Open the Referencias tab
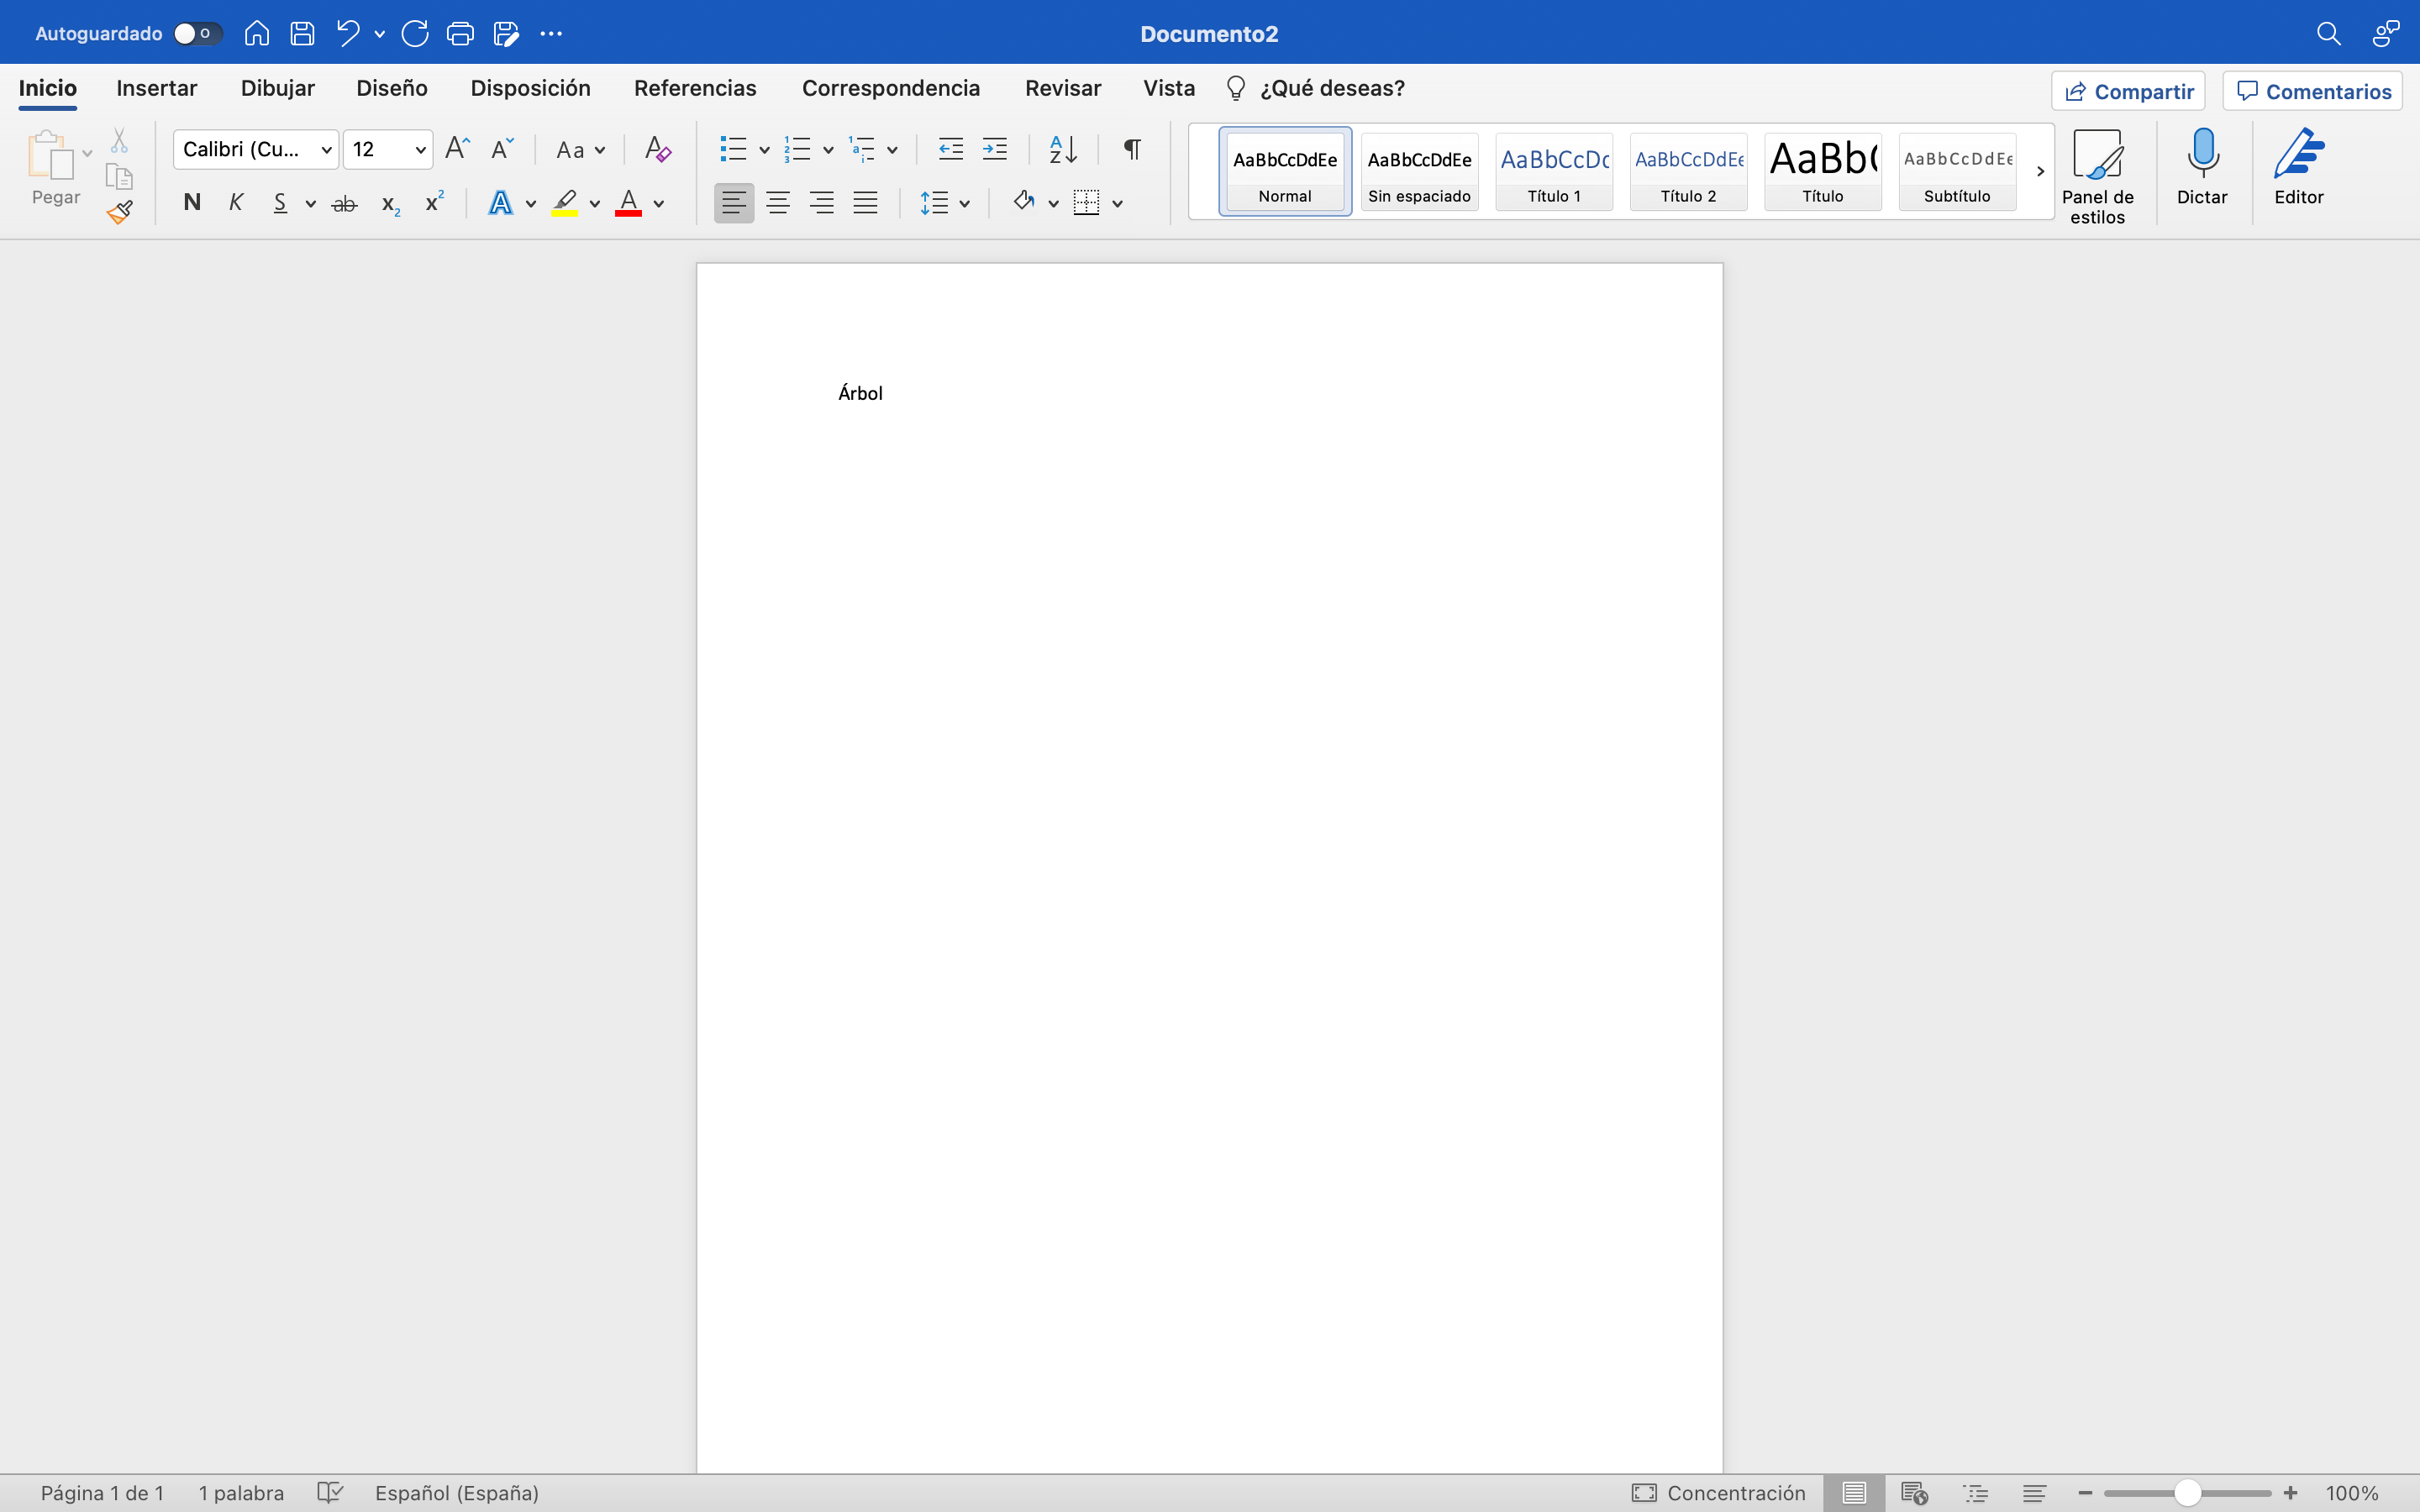 [x=695, y=88]
